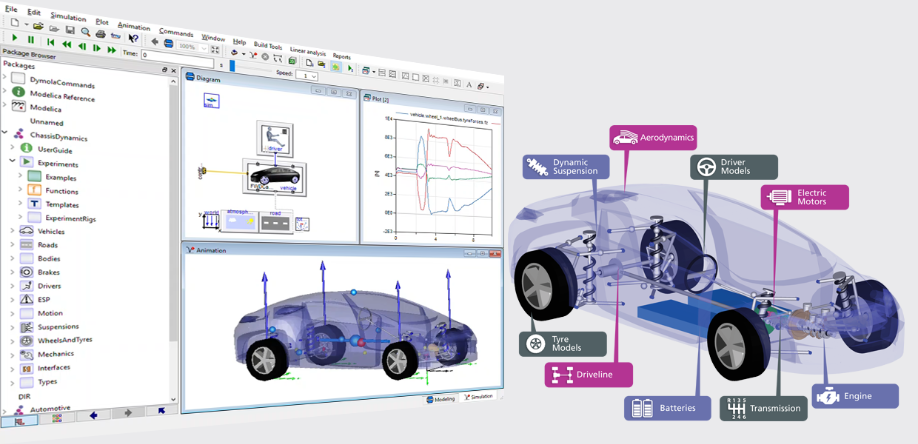Click the magnifying glass search icon
The image size is (918, 444).
[x=85, y=32]
